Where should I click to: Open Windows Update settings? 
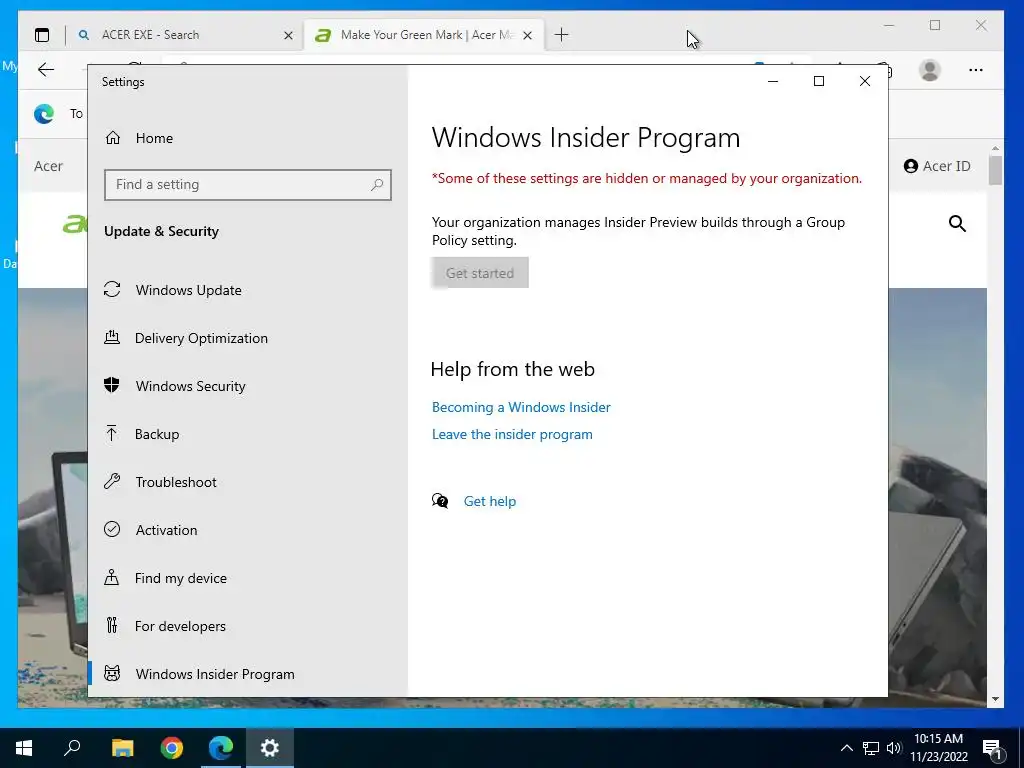[x=188, y=290]
